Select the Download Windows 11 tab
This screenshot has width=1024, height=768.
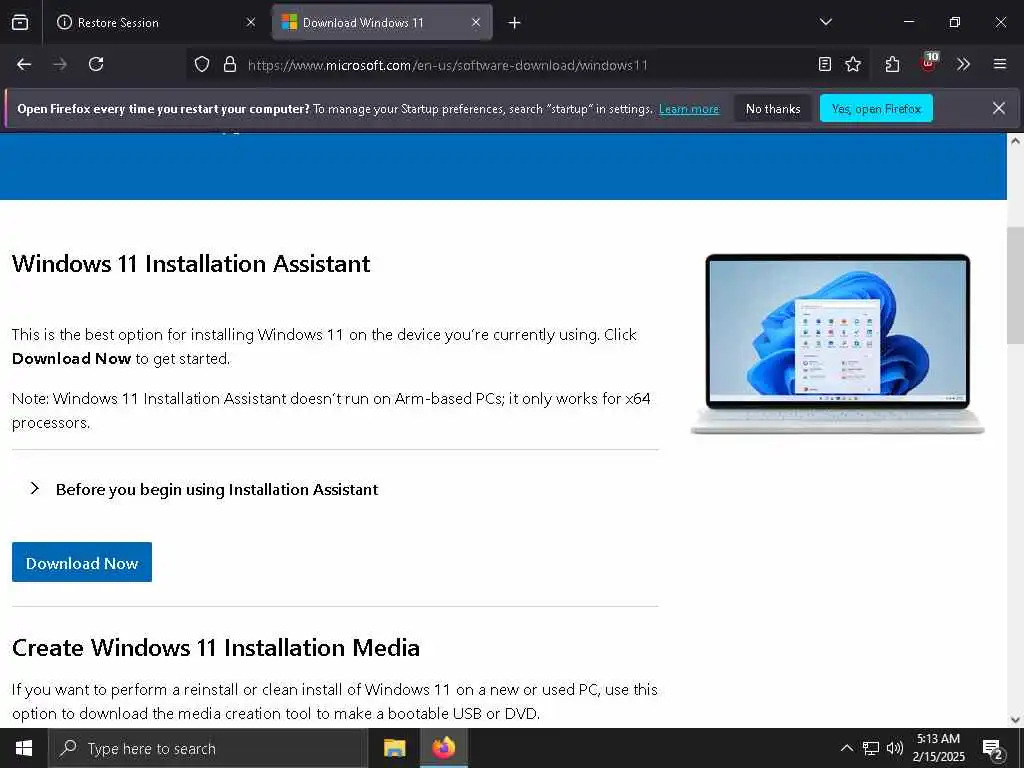(382, 22)
